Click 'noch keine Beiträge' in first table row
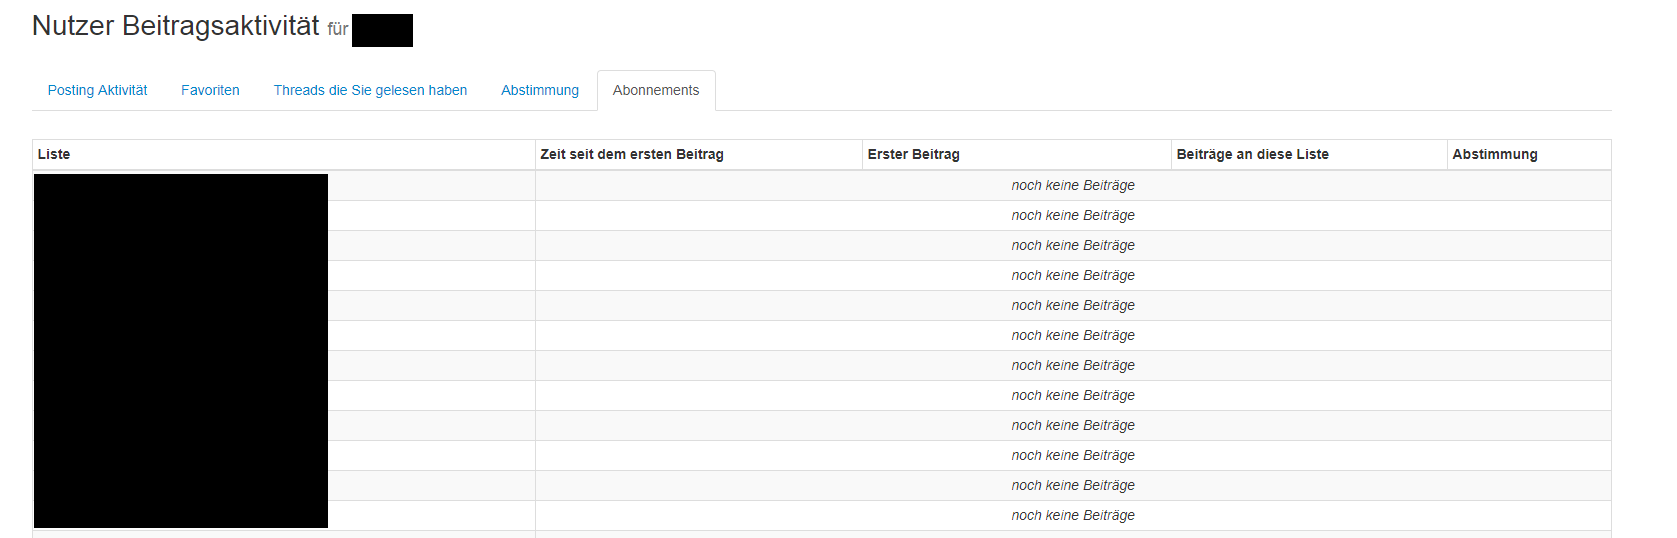 tap(1073, 185)
